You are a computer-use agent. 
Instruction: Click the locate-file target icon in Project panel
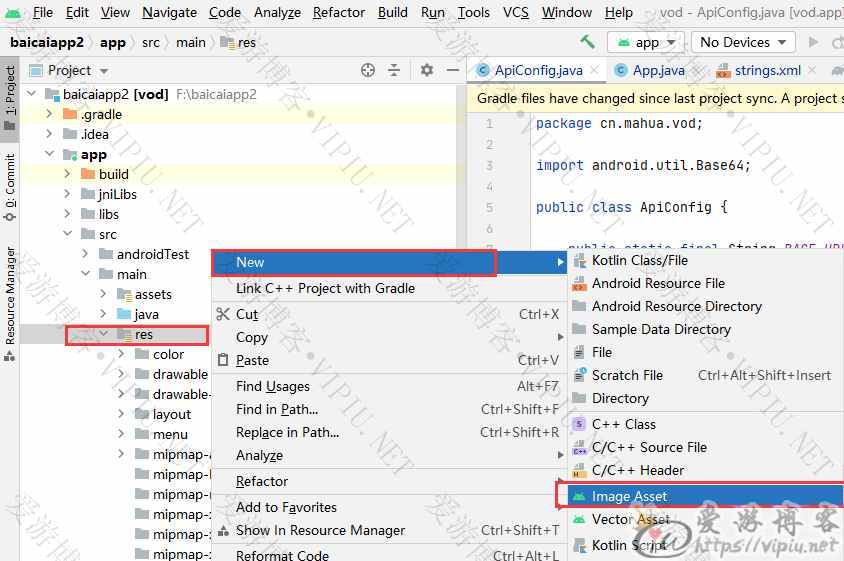(x=368, y=70)
